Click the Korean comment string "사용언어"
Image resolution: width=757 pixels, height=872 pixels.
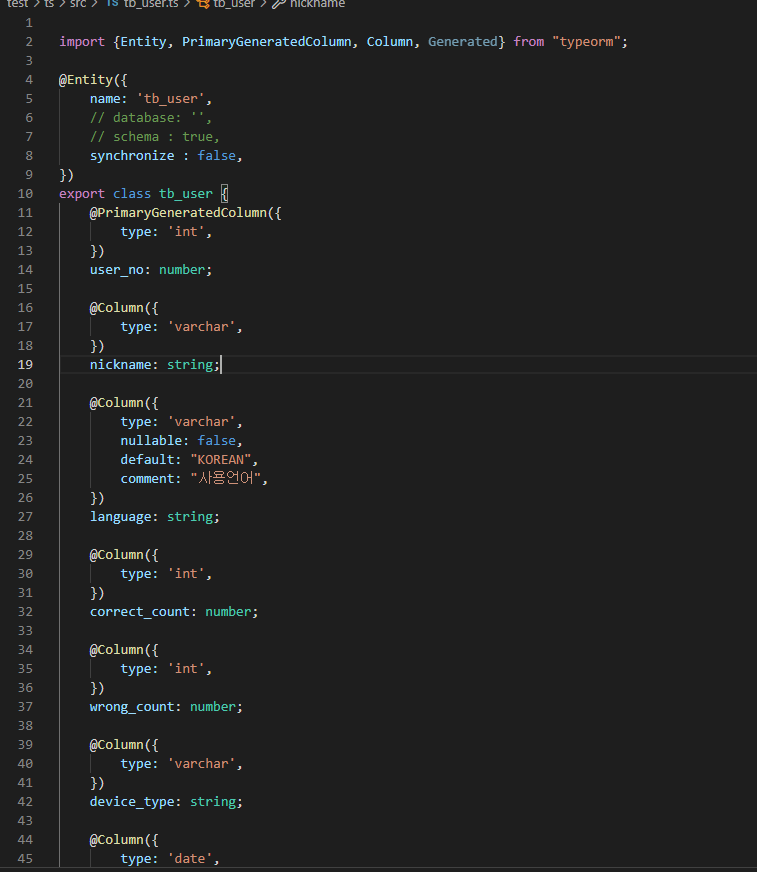click(x=228, y=479)
